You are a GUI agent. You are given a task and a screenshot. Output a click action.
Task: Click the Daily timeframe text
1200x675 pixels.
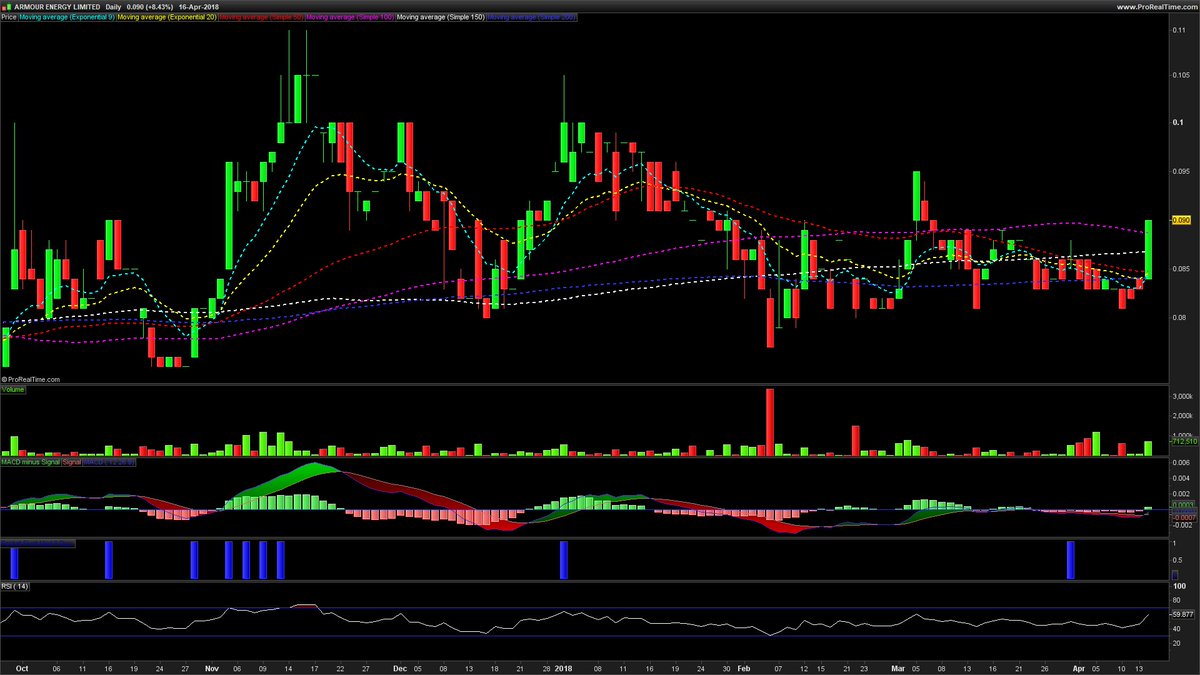point(114,6)
